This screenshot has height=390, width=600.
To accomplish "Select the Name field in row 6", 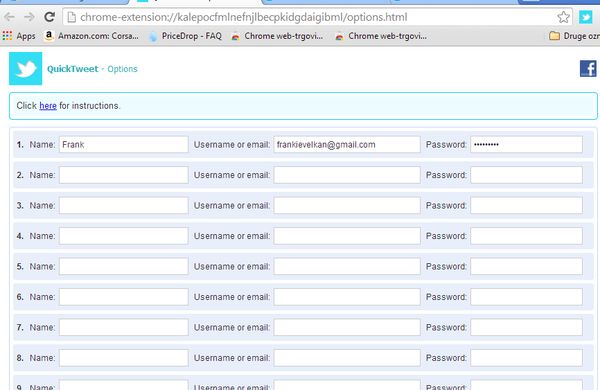I will point(124,297).
